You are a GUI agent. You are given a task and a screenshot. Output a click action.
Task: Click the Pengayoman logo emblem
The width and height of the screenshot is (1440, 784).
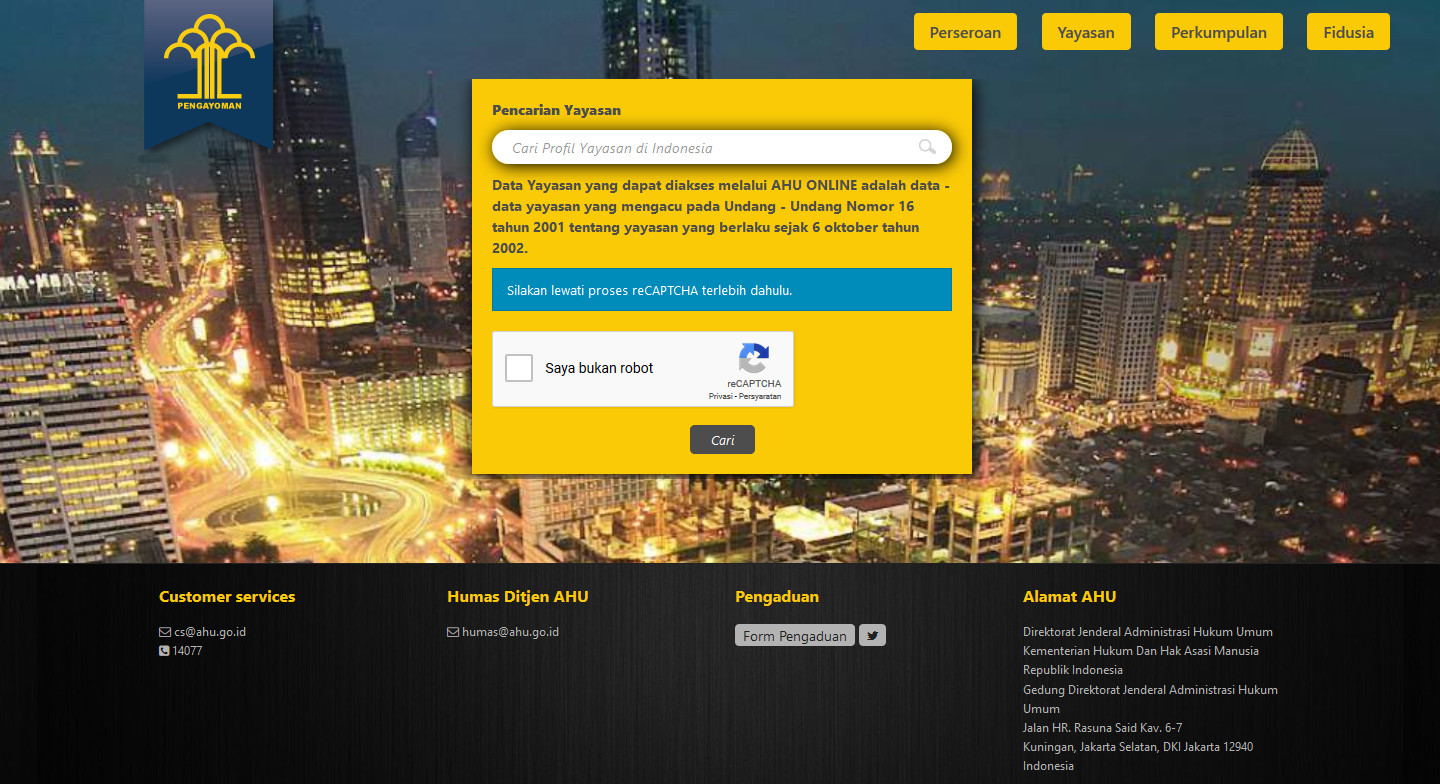[x=209, y=62]
